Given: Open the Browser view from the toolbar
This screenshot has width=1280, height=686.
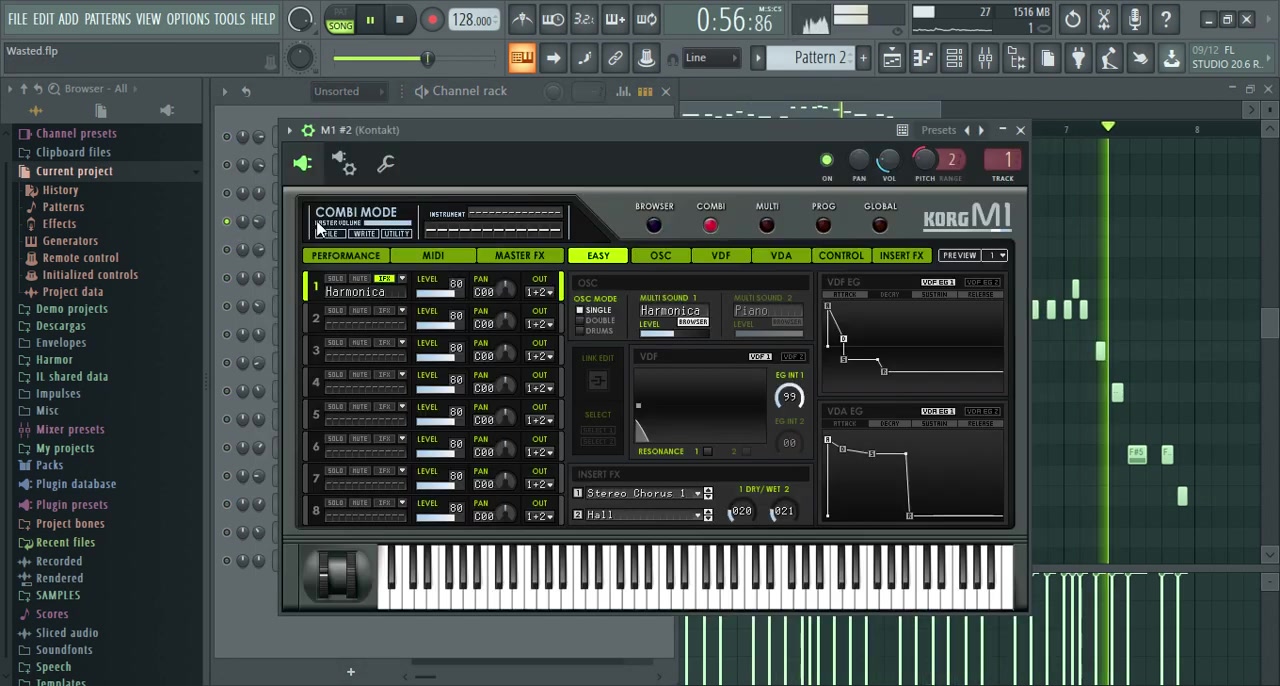Looking at the screenshot, I should [x=1016, y=58].
